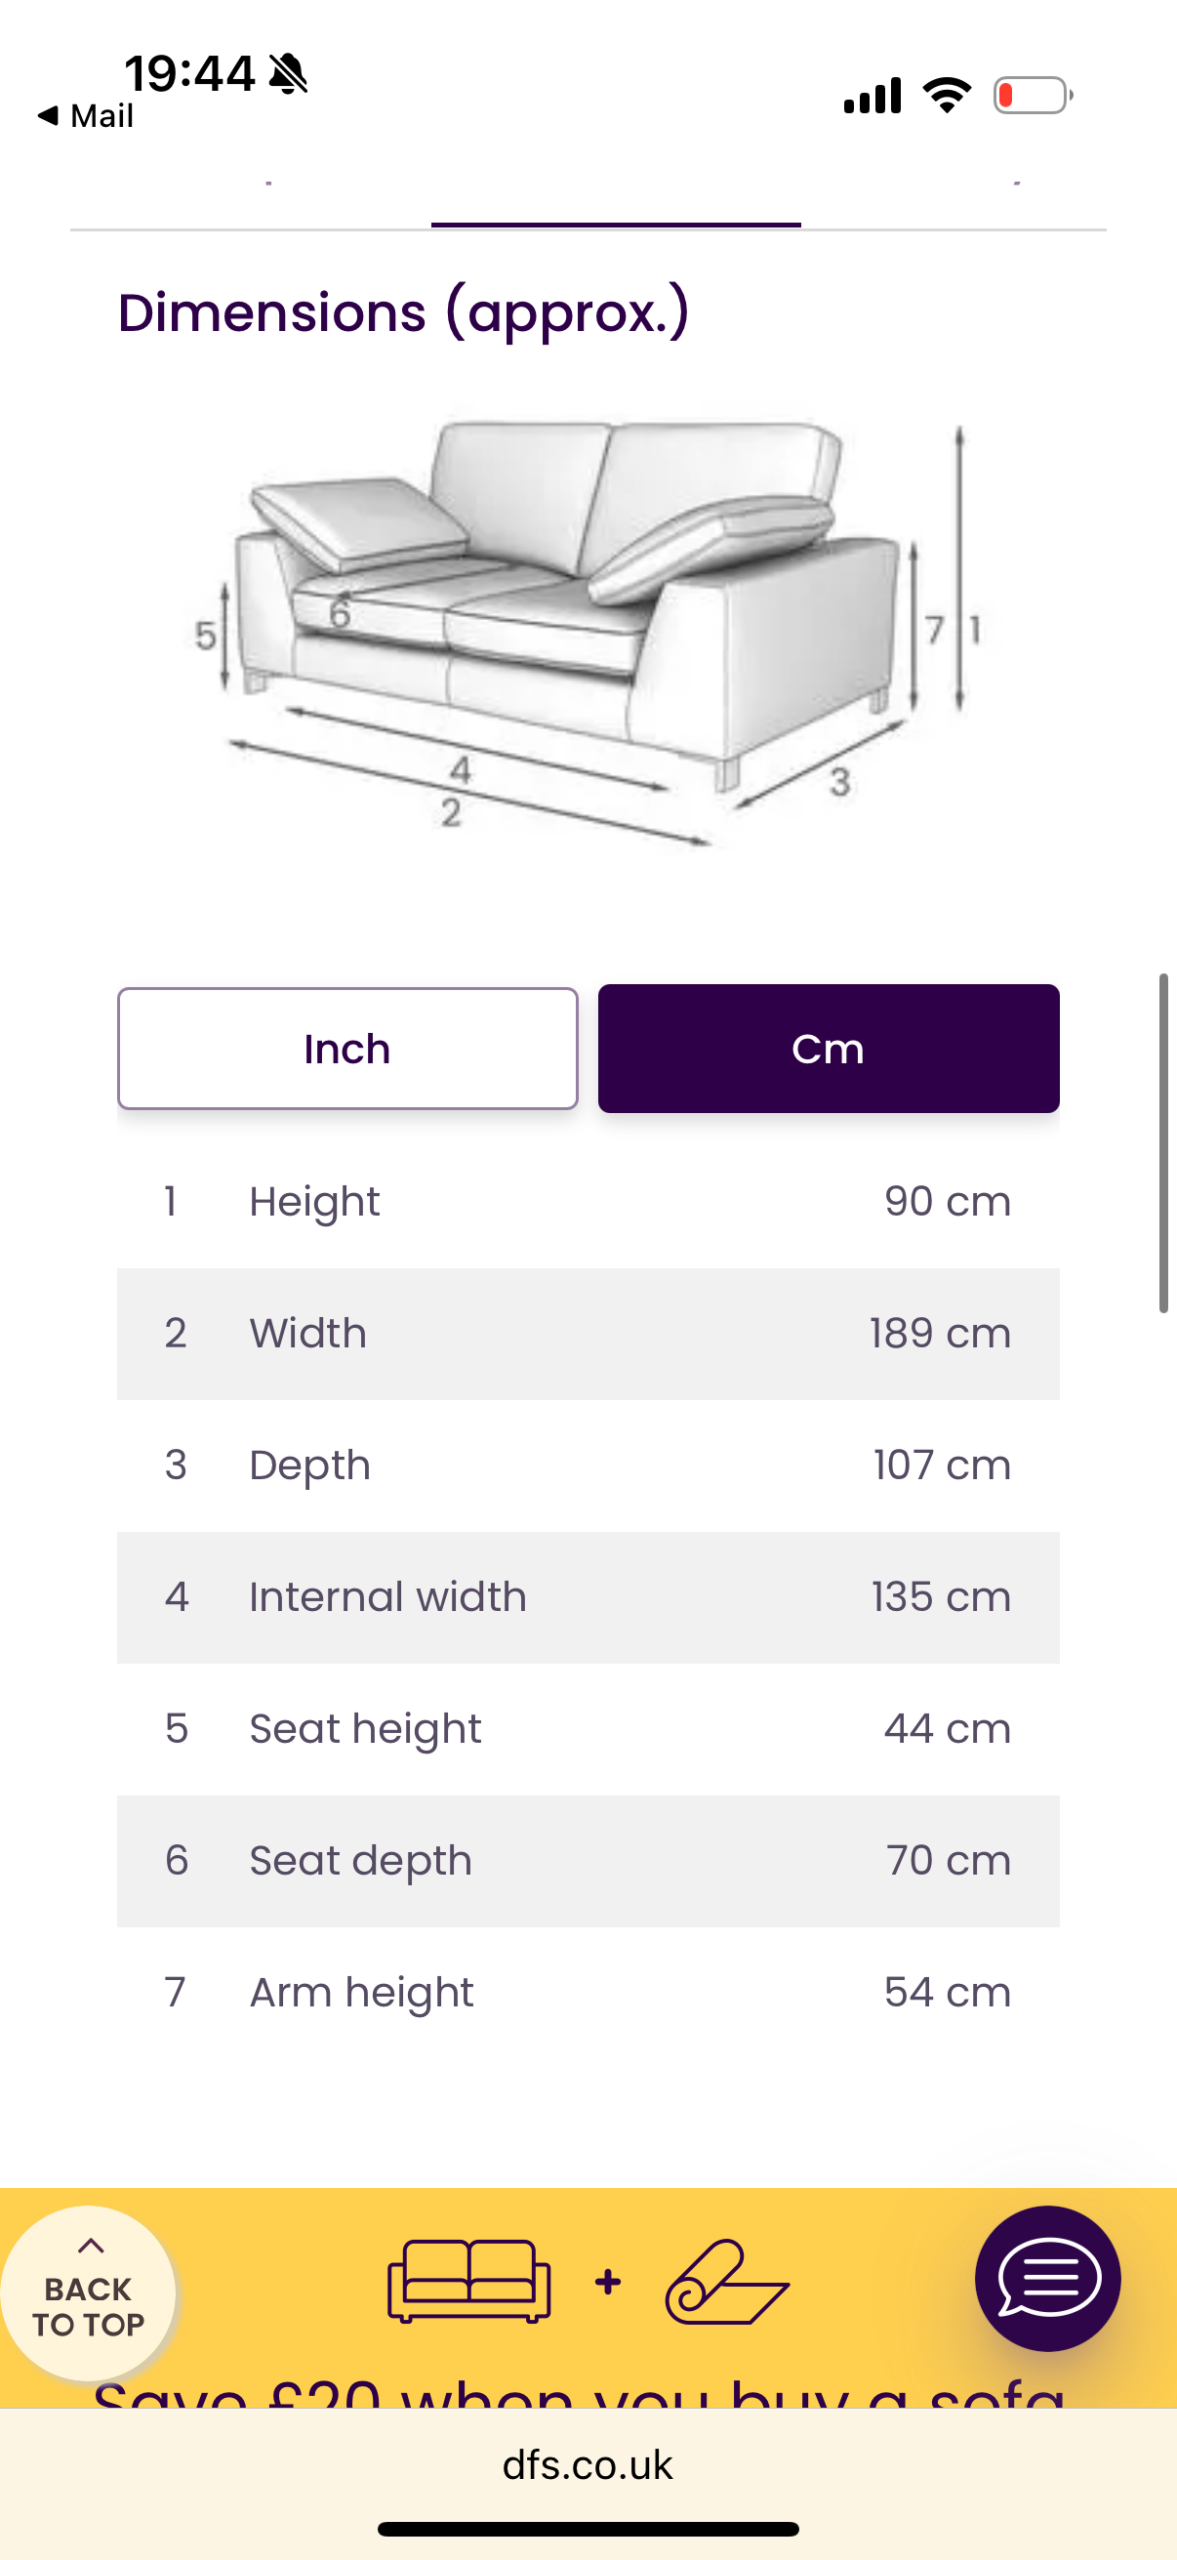This screenshot has height=2560, width=1177.
Task: Tap the Wi-Fi status icon
Action: (946, 95)
